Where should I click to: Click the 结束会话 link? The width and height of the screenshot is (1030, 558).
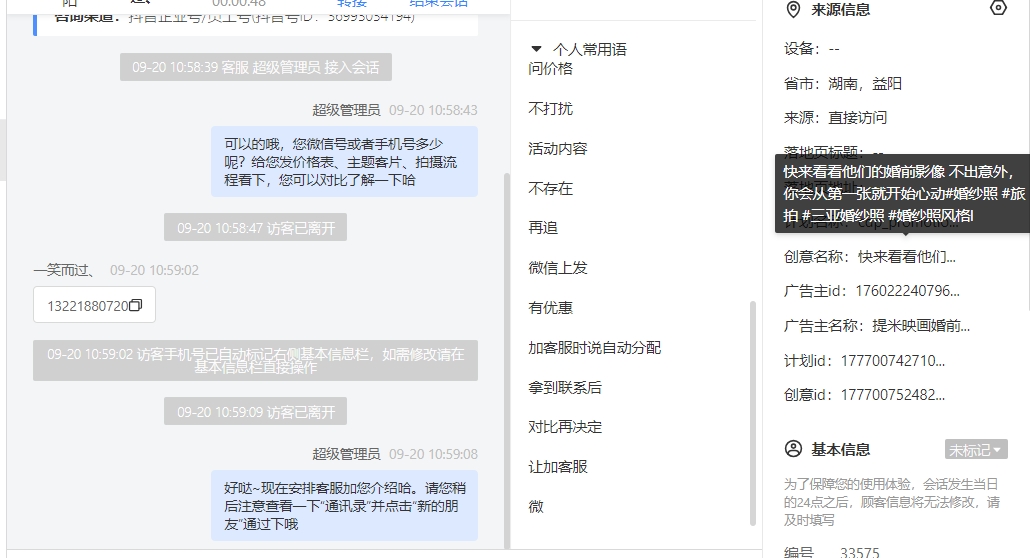click(438, 3)
